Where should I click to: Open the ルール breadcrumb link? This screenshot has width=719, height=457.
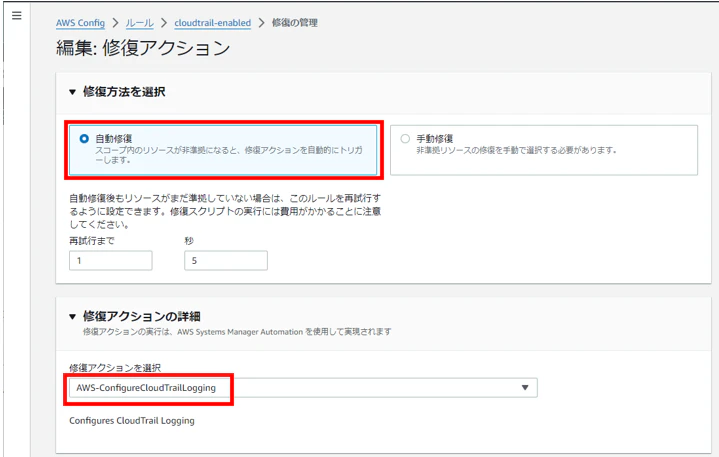pyautogui.click(x=139, y=23)
